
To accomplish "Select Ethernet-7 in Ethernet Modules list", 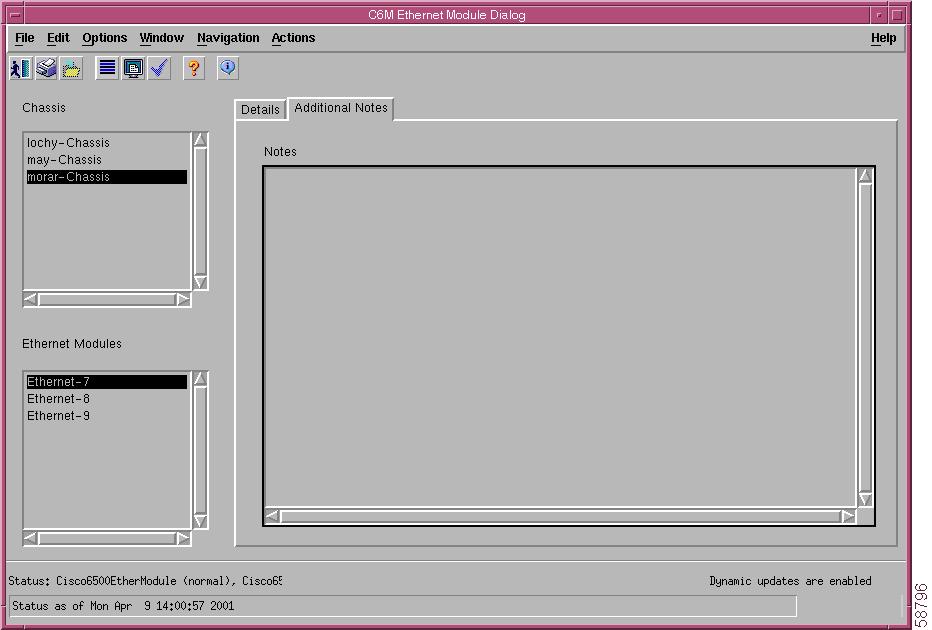I will click(107, 382).
